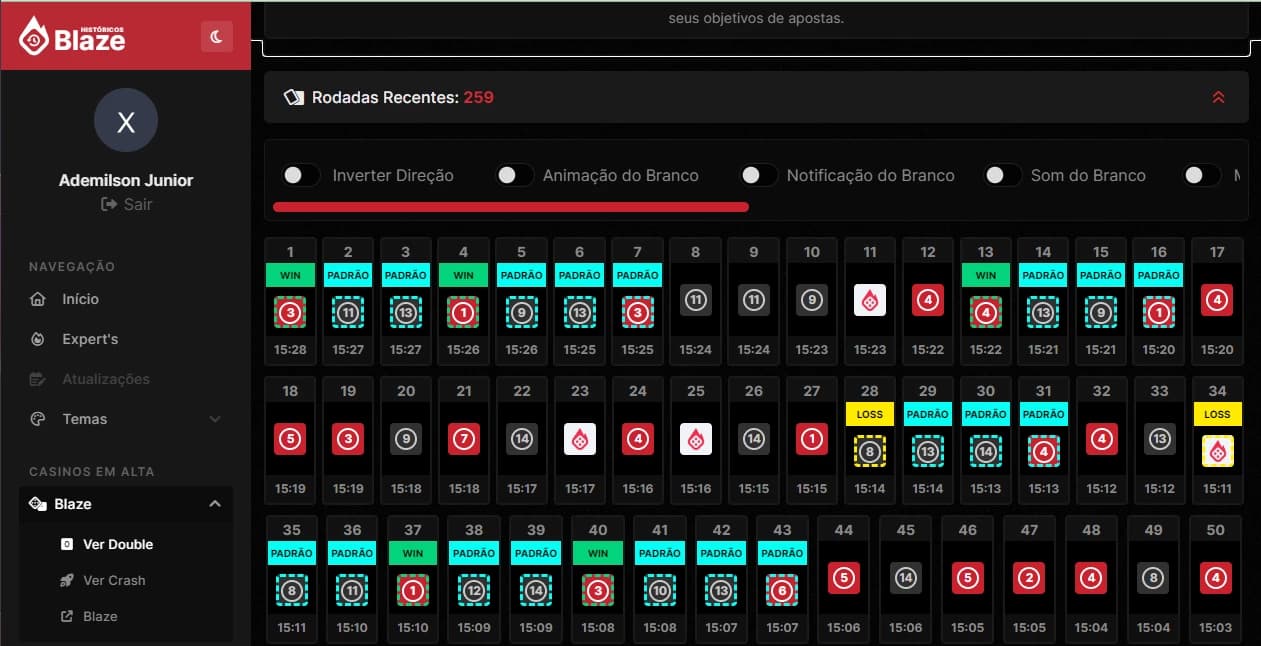Toggle dark mode moon icon
Screen dimensions: 1261x646
216,37
